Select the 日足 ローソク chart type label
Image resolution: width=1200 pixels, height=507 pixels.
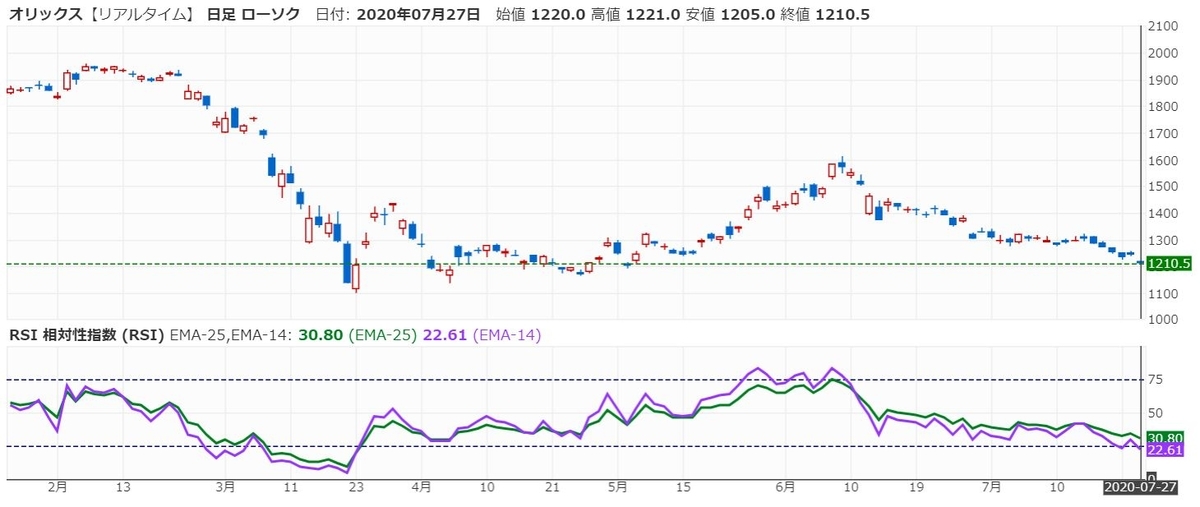tap(253, 14)
